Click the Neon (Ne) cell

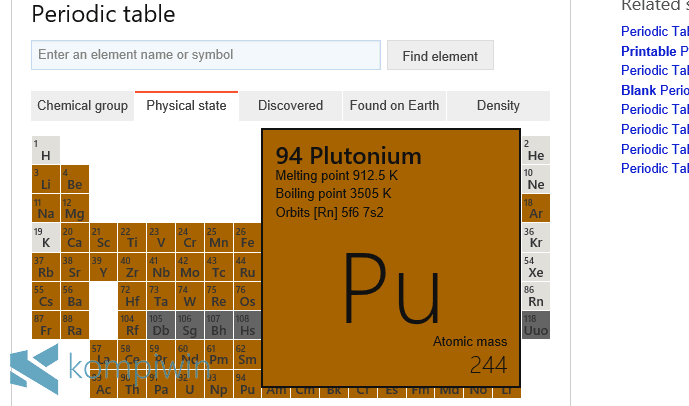536,179
